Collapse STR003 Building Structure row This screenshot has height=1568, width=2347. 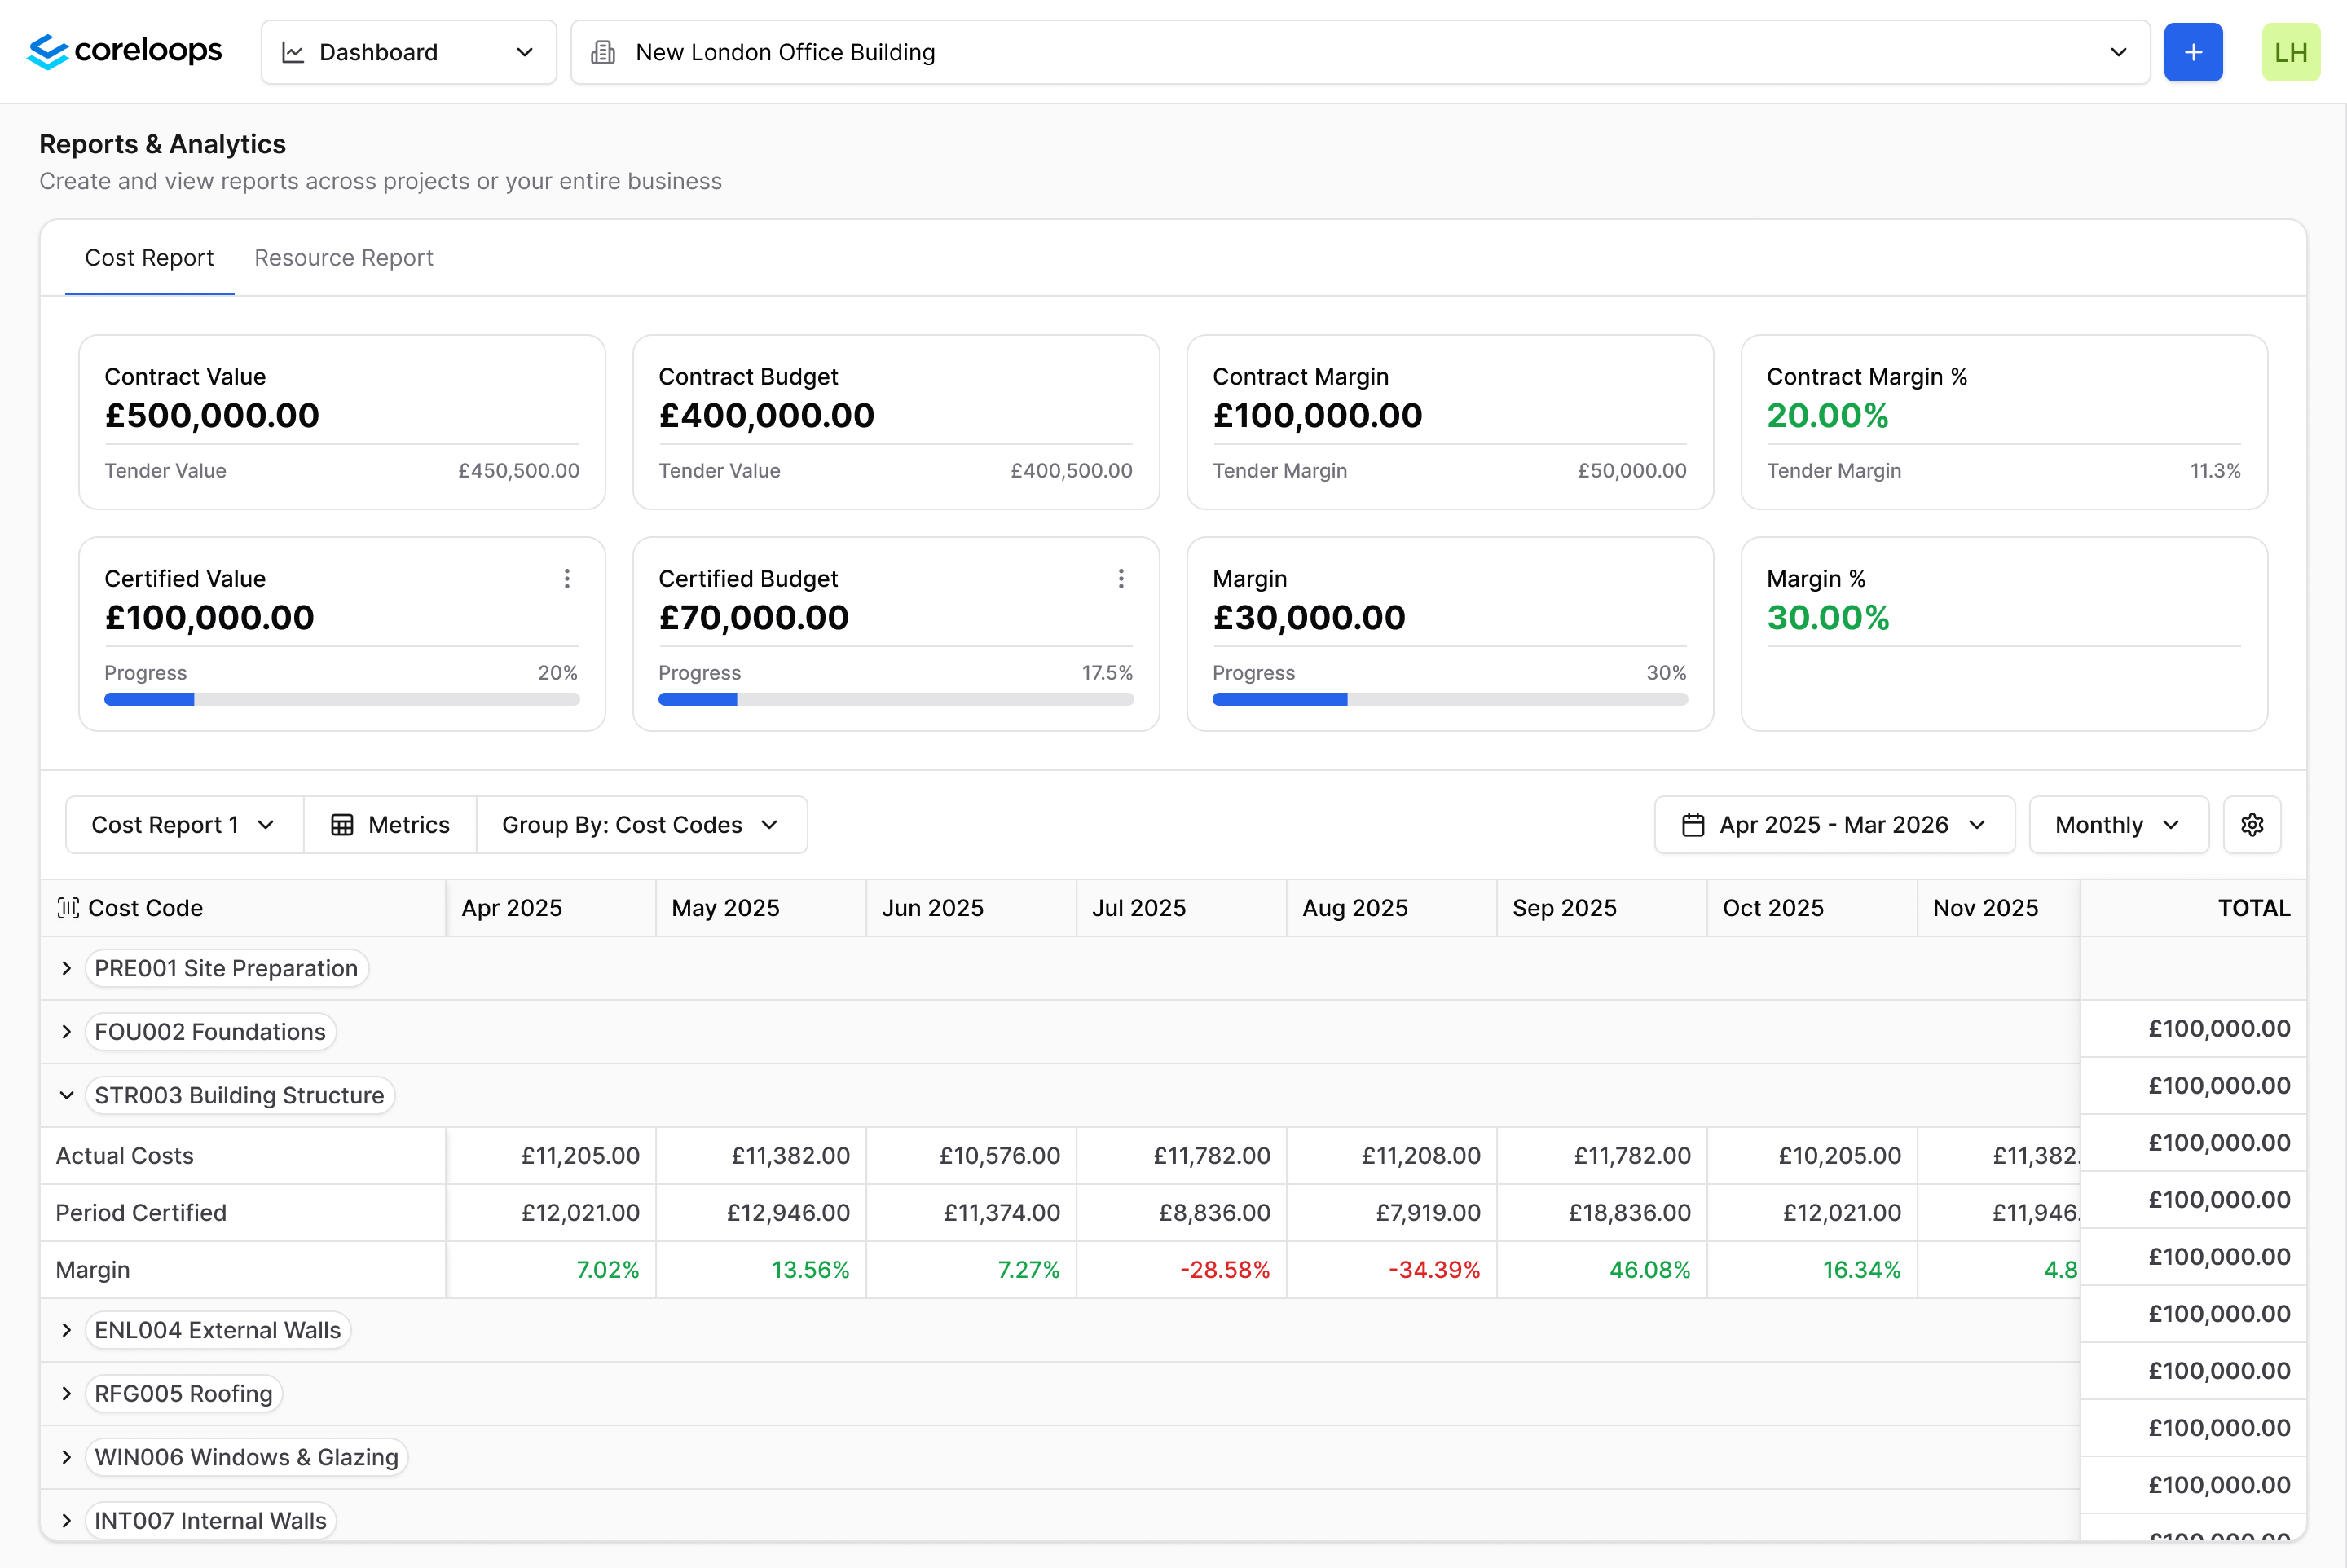(x=67, y=1095)
